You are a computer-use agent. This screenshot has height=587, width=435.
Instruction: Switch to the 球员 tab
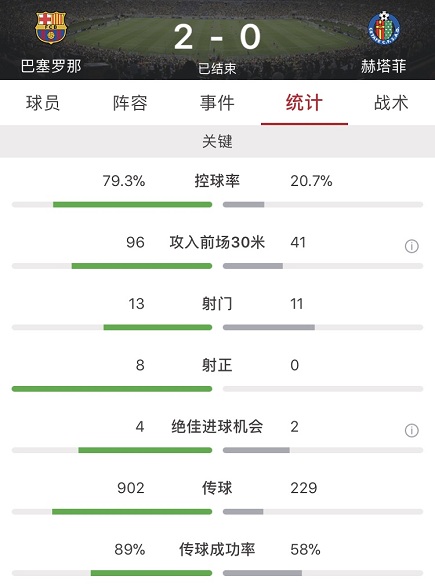click(43, 103)
